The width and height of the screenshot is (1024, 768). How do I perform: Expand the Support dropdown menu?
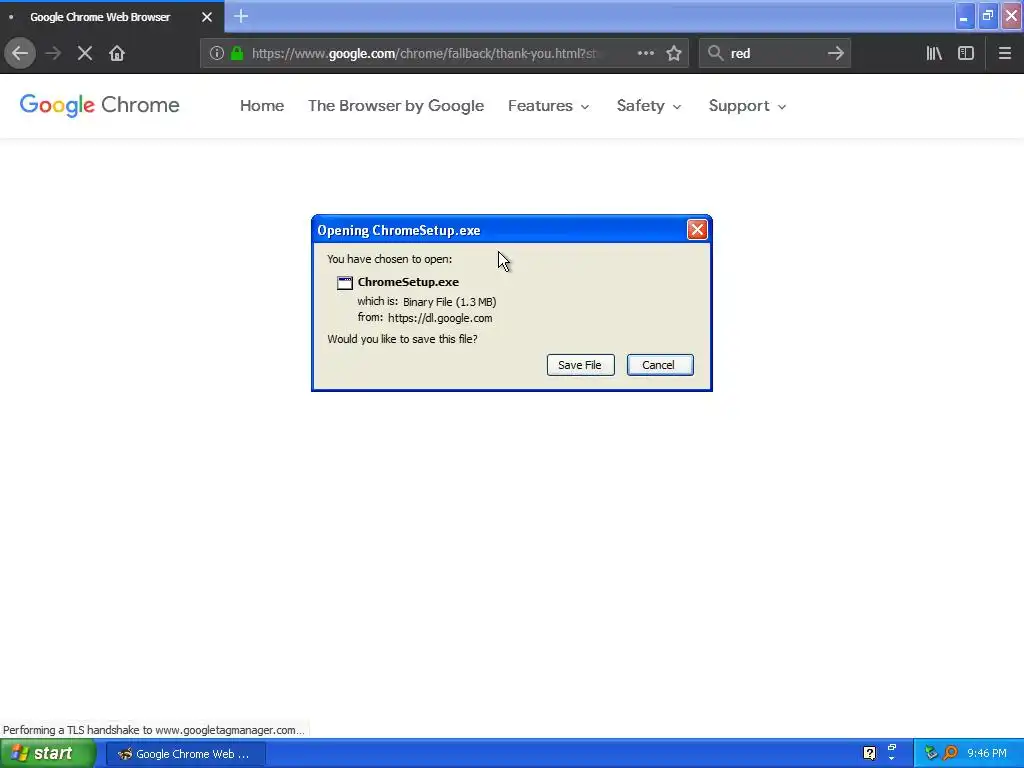pos(747,106)
